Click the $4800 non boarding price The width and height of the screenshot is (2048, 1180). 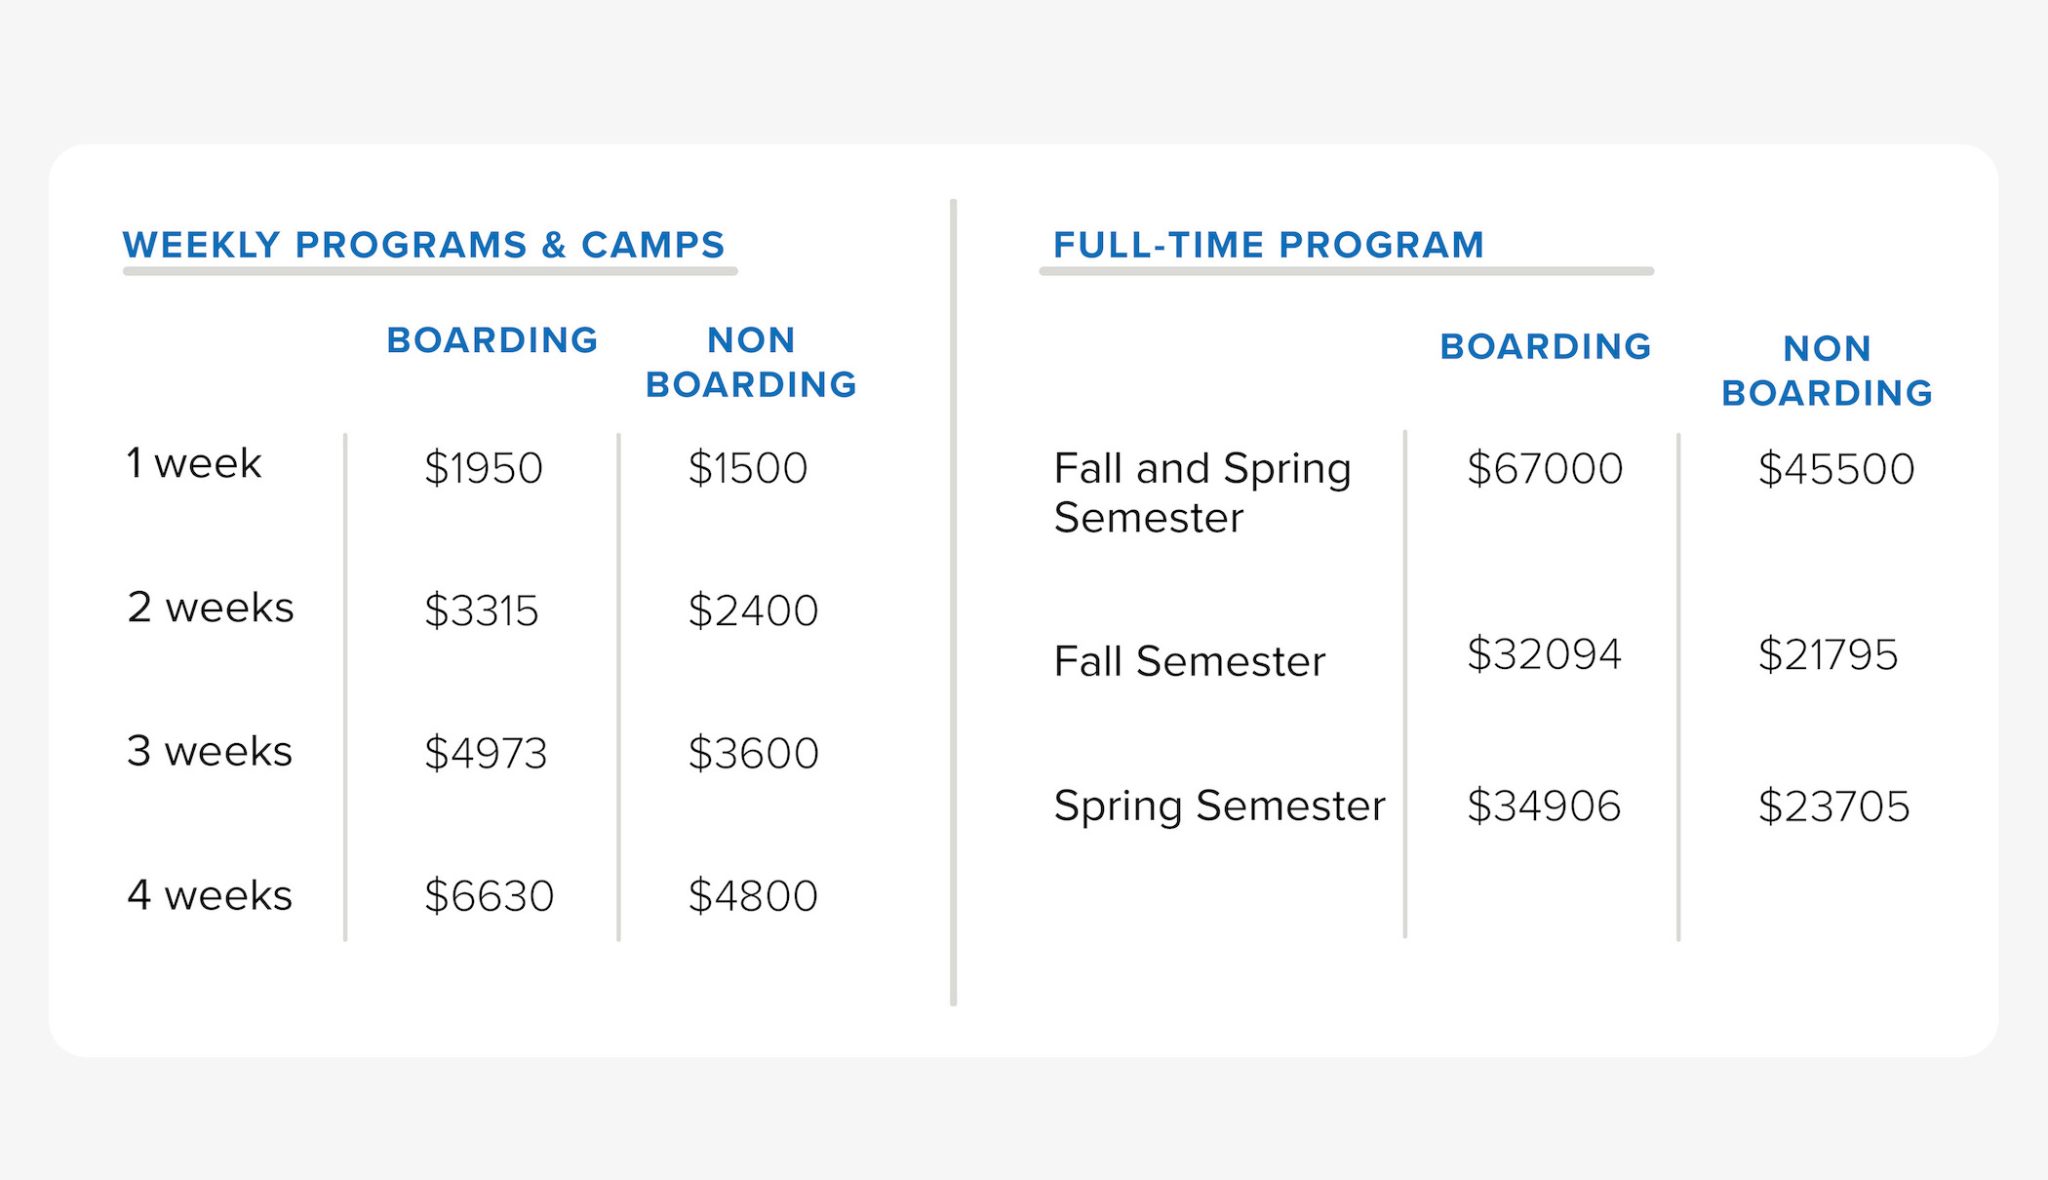(x=753, y=896)
